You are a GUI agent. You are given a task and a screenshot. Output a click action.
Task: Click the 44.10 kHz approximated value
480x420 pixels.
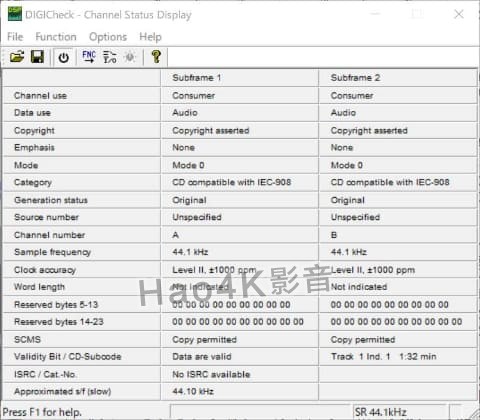[193, 392]
